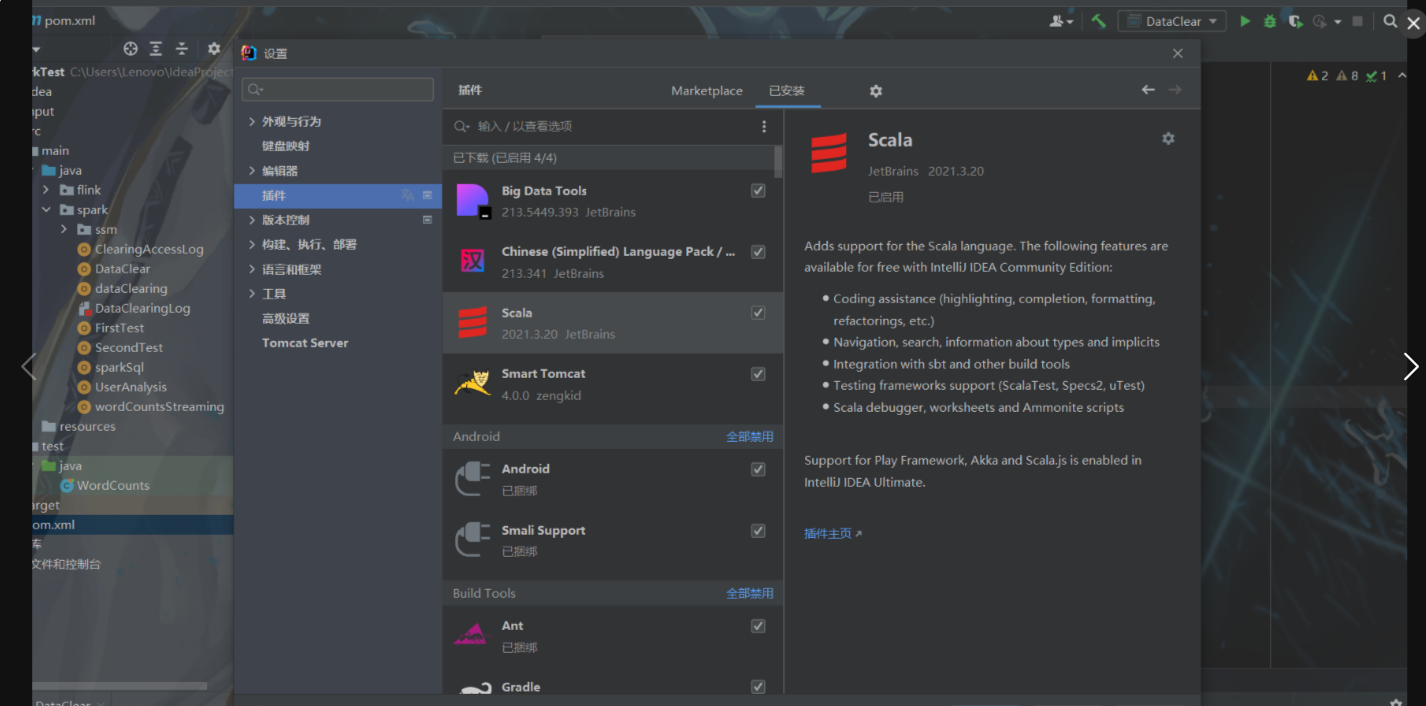
Task: Click Smali Support plugin plug icon
Action: (x=472, y=541)
